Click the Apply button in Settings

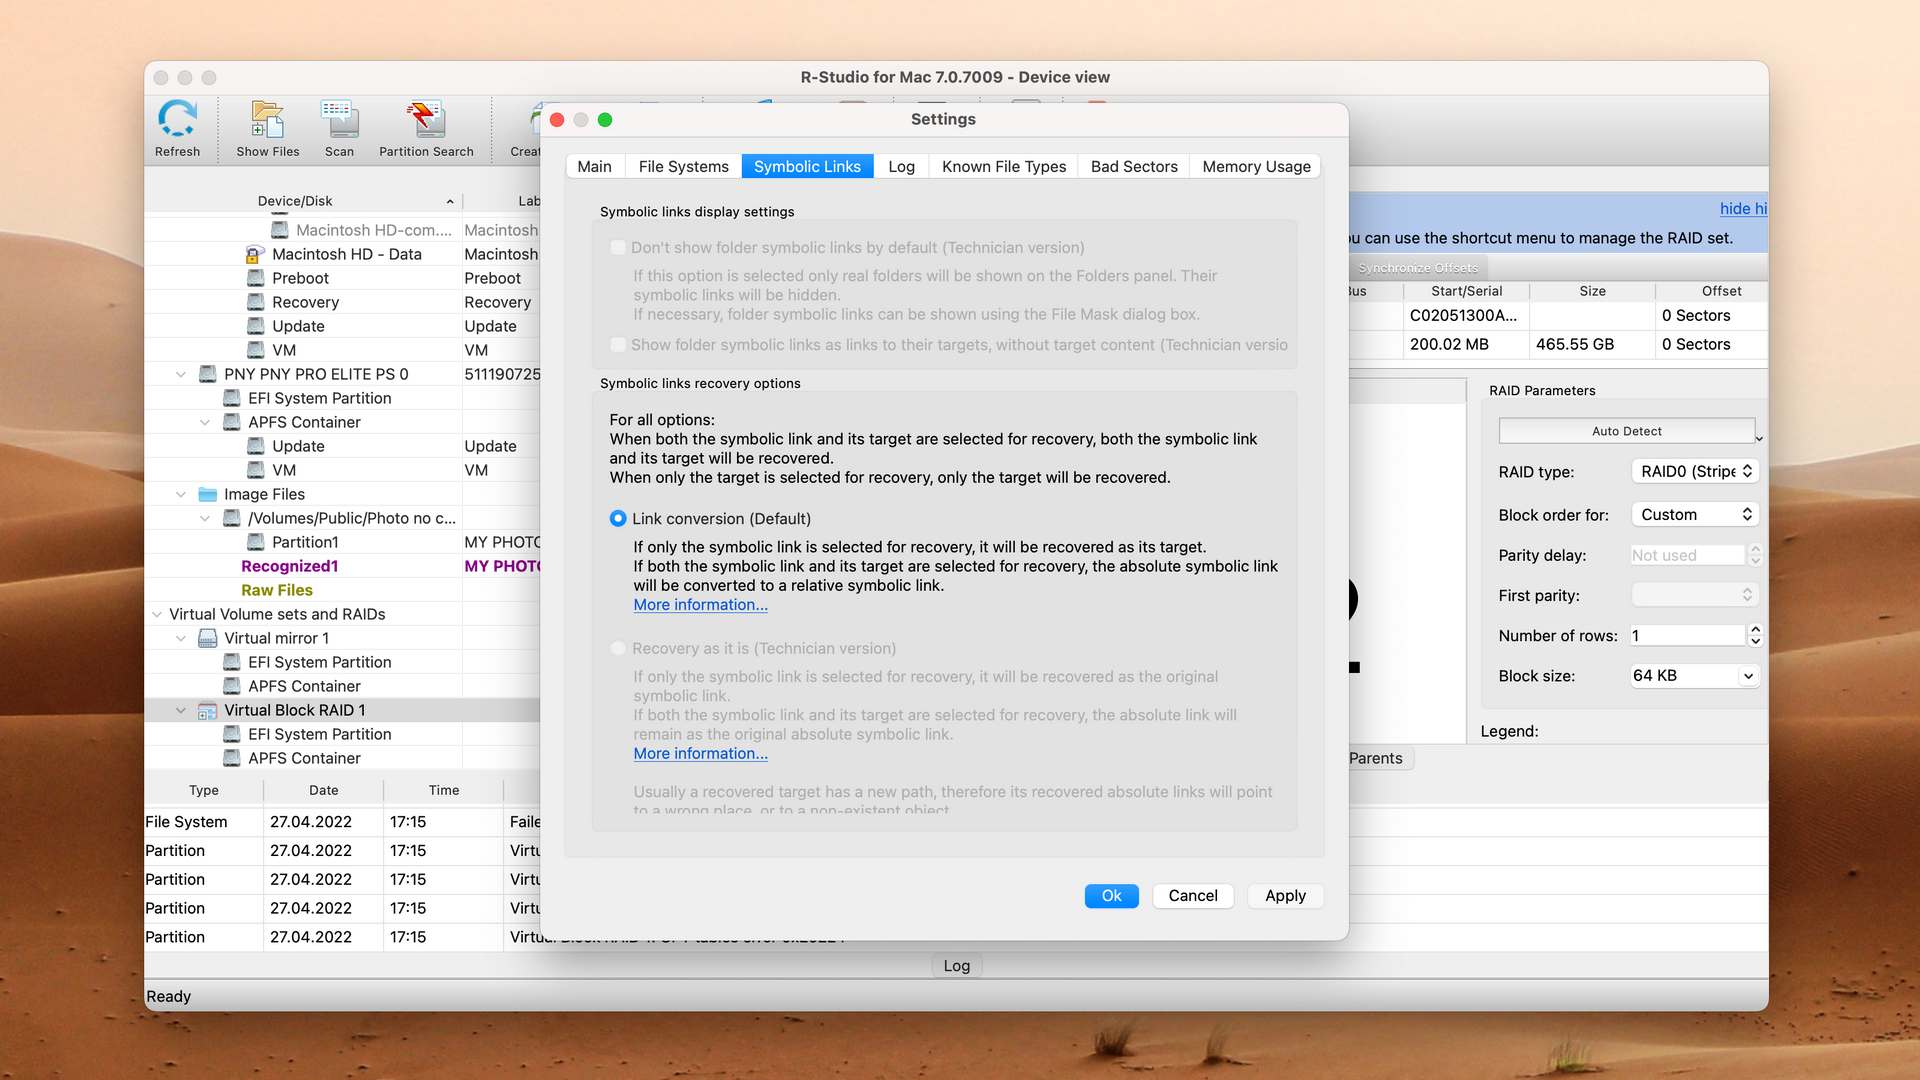1284,895
